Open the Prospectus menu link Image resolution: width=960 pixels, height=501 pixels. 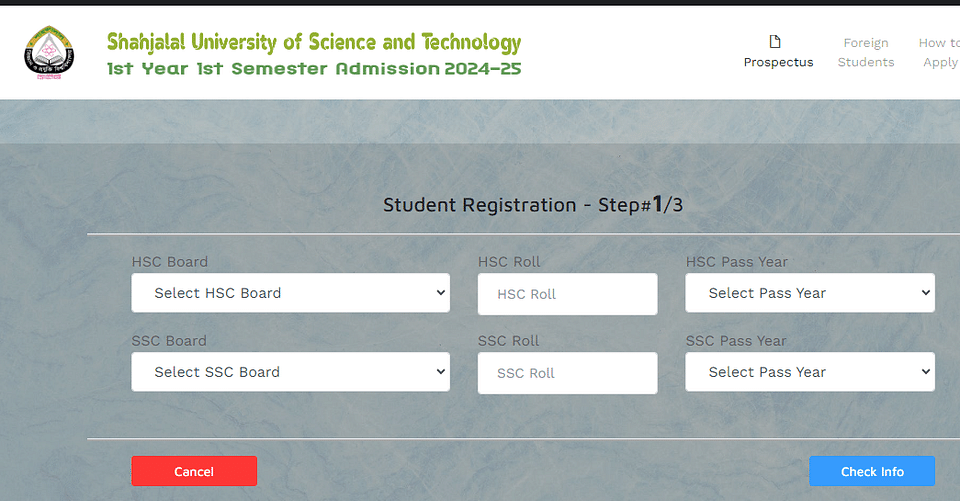click(778, 62)
